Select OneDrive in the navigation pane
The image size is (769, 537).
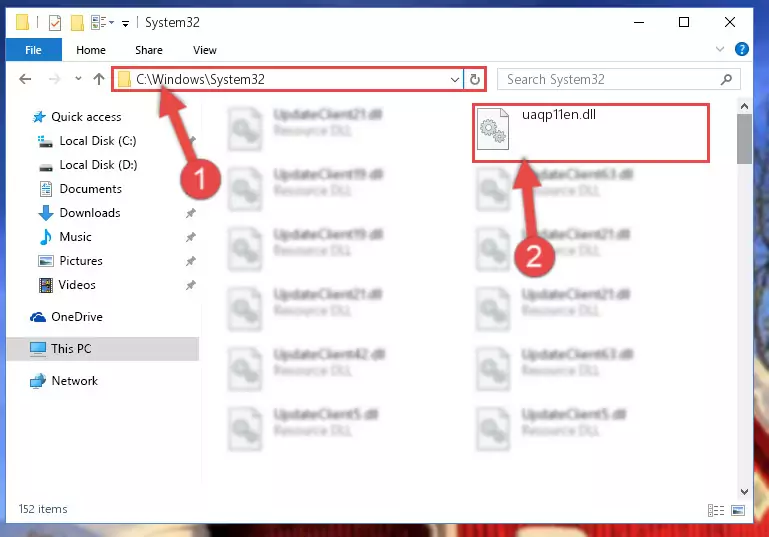click(x=77, y=317)
